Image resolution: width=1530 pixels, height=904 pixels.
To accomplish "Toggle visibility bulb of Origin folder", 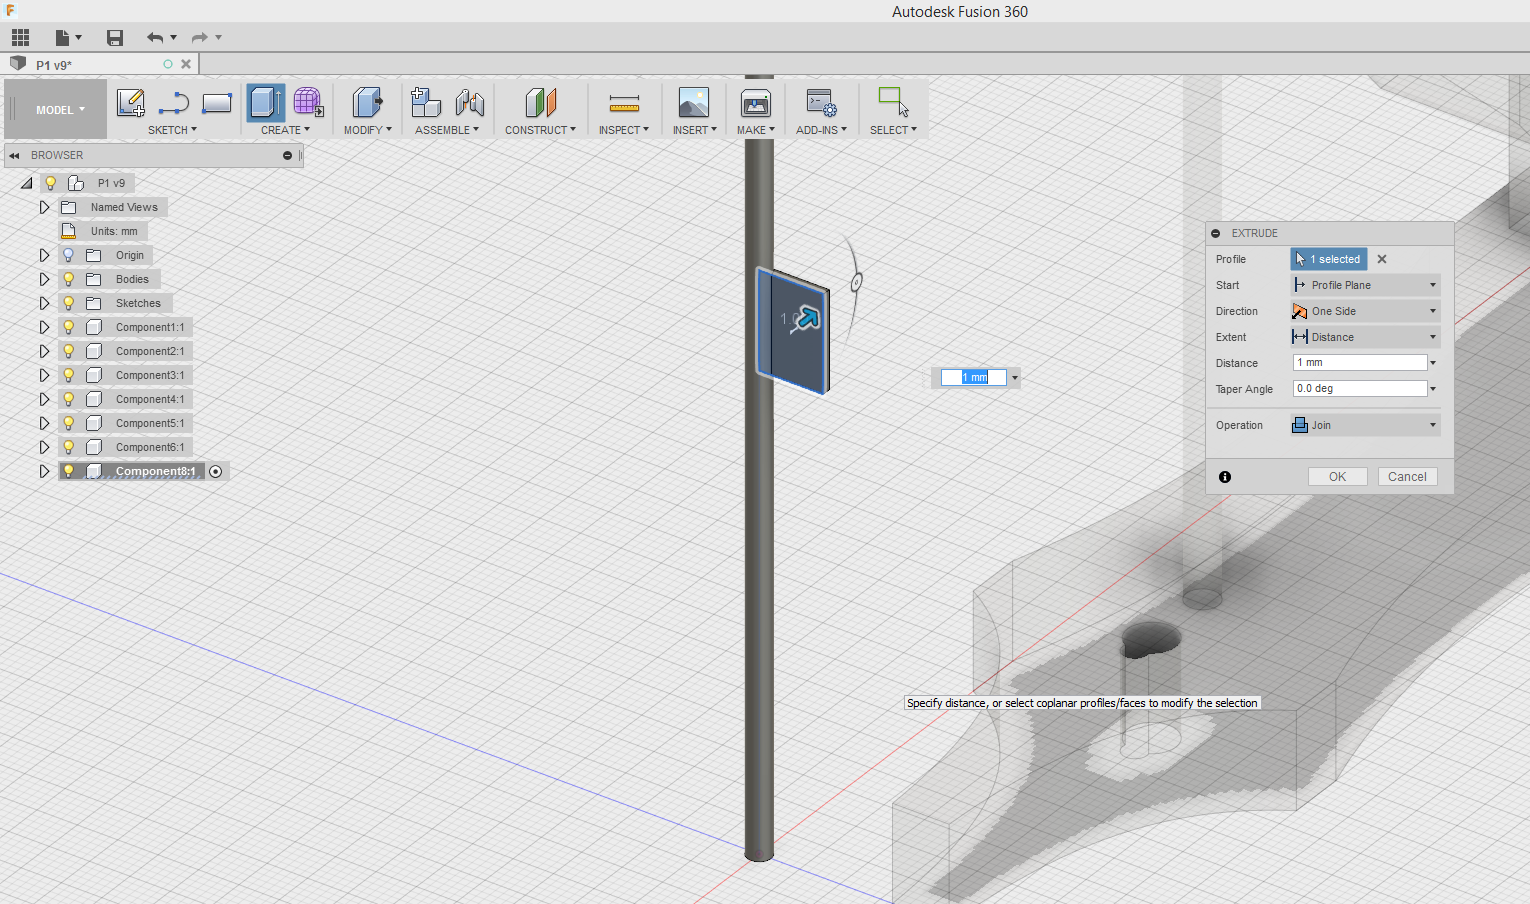I will [69, 255].
